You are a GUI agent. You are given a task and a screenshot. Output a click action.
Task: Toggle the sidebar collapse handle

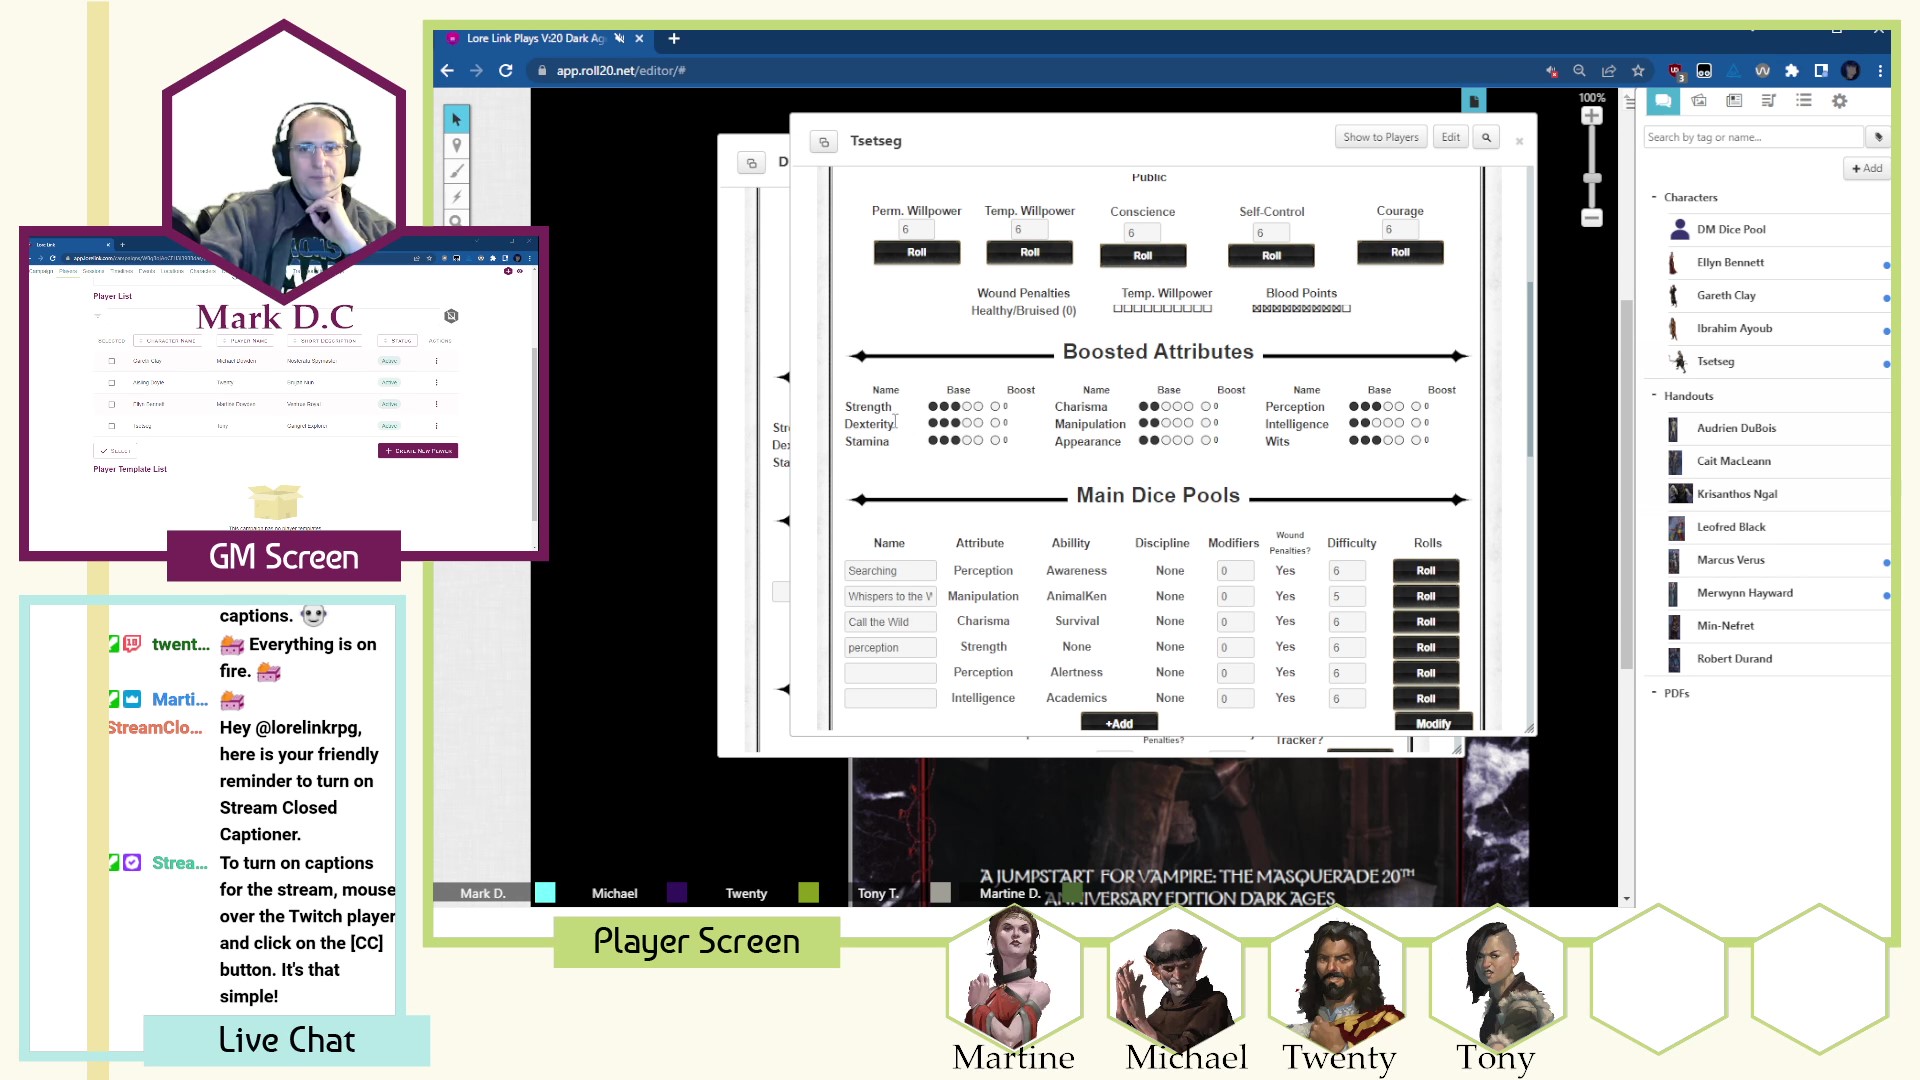pyautogui.click(x=1630, y=101)
